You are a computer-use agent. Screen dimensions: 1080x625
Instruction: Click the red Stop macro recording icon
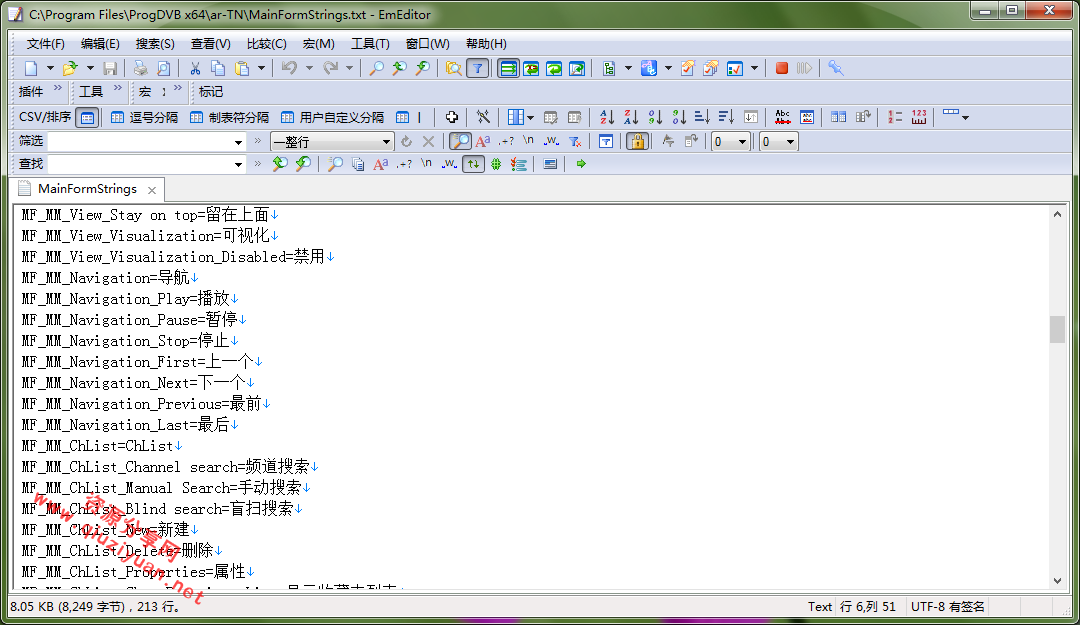click(782, 68)
